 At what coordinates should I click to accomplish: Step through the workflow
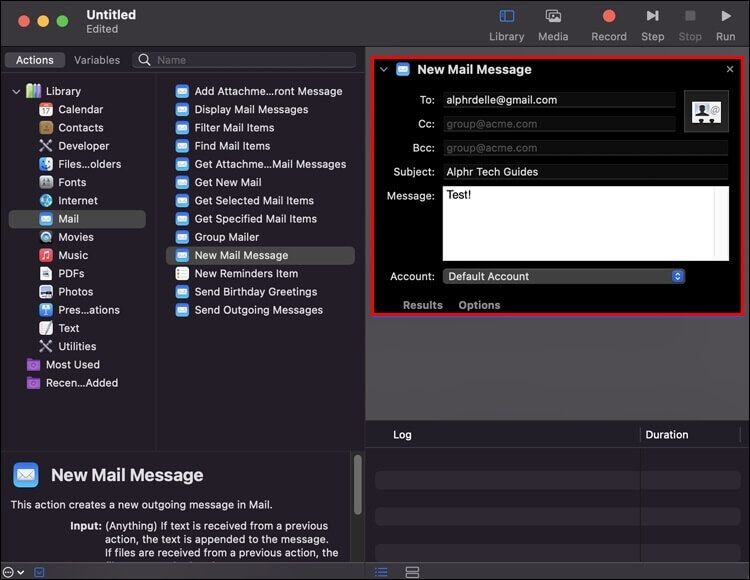(x=652, y=25)
